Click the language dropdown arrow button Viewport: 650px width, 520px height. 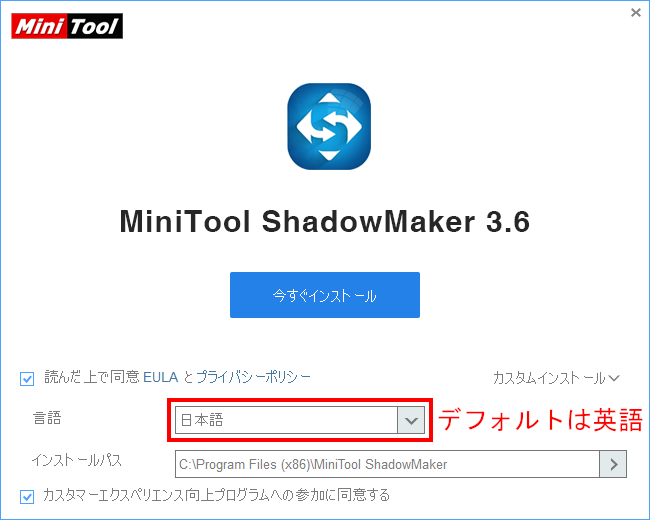[x=411, y=420]
